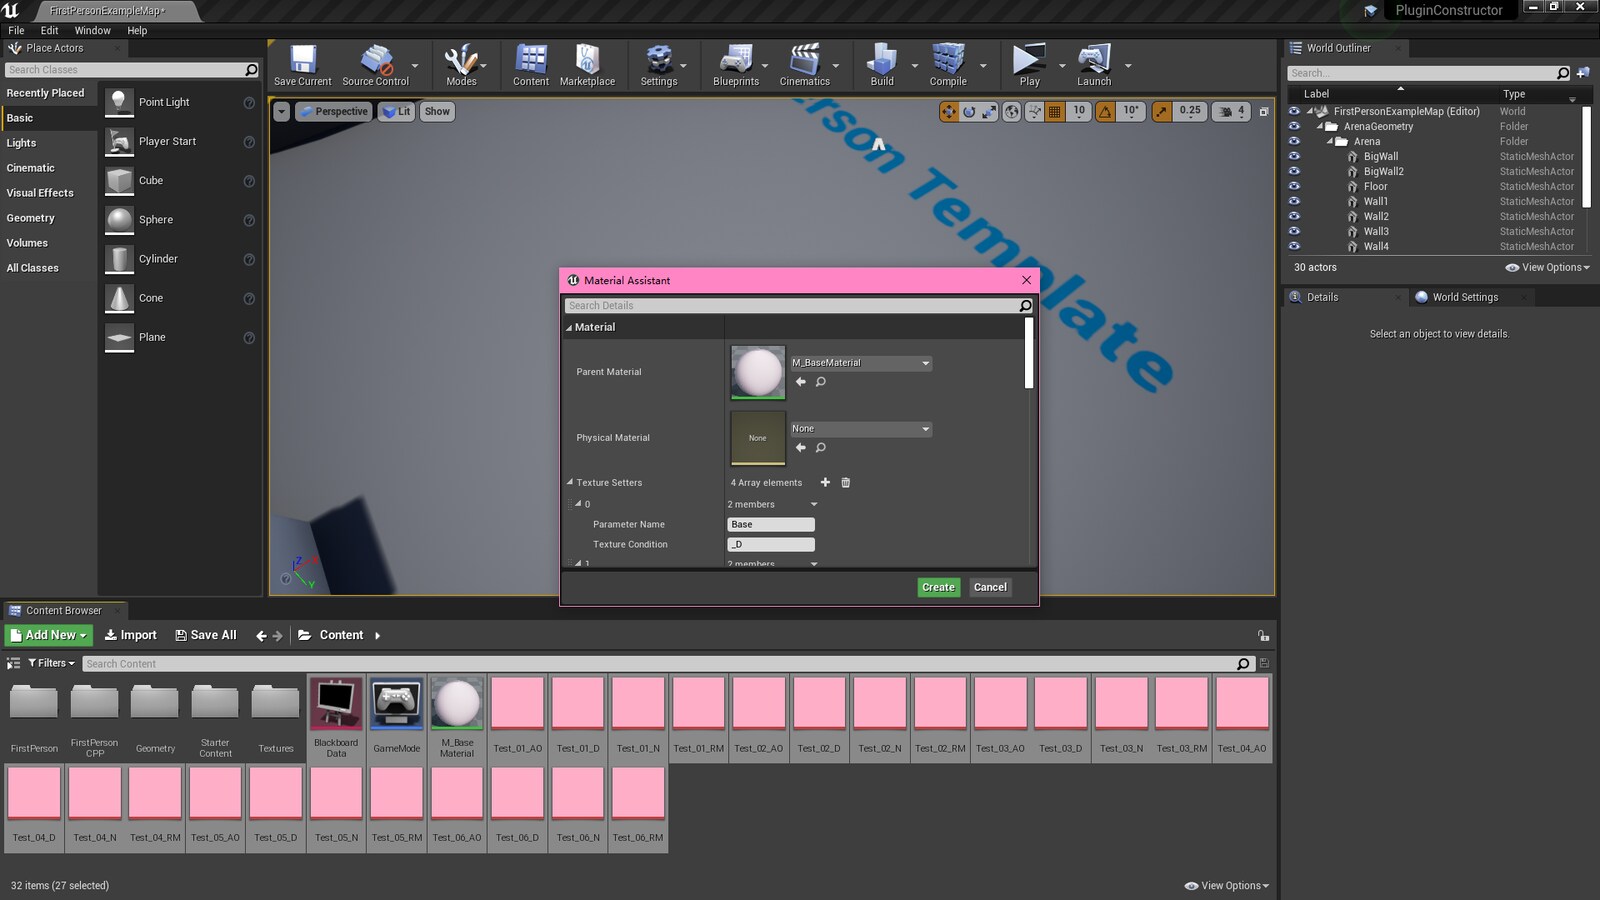The image size is (1600, 900).
Task: Open the Marketplace from the toolbar
Action: (587, 64)
